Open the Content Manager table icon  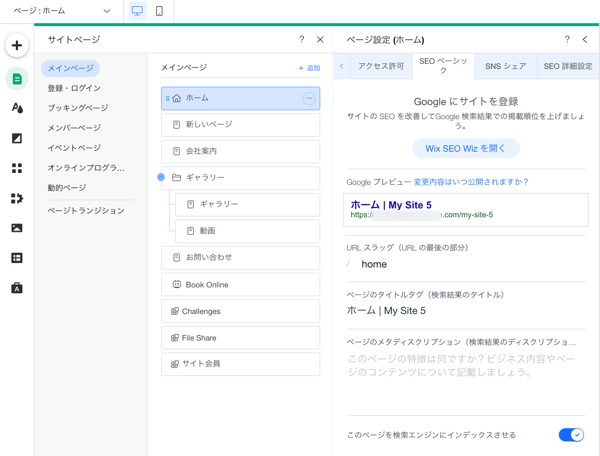pyautogui.click(x=16, y=258)
